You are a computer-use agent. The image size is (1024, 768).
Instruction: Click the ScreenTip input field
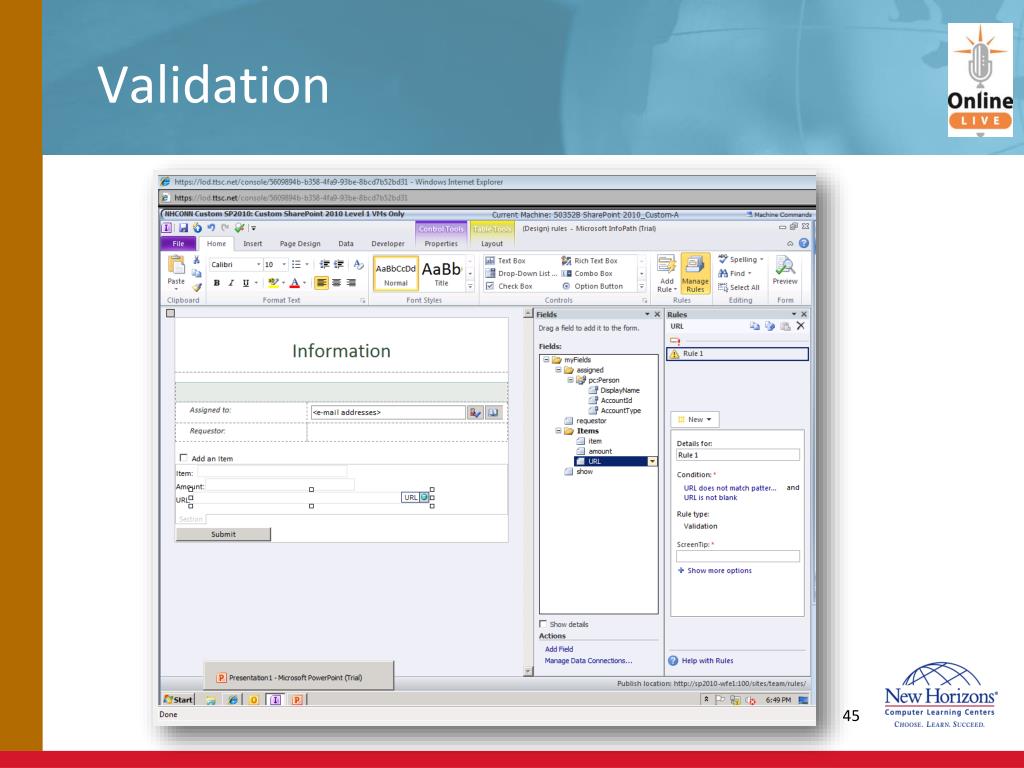[x=738, y=556]
